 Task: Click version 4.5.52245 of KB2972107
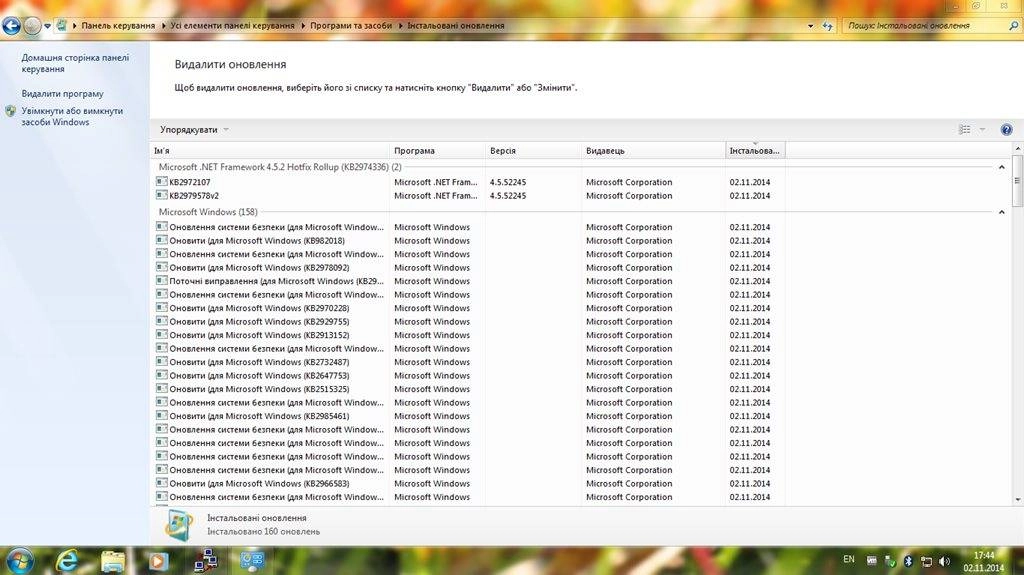[x=507, y=182]
